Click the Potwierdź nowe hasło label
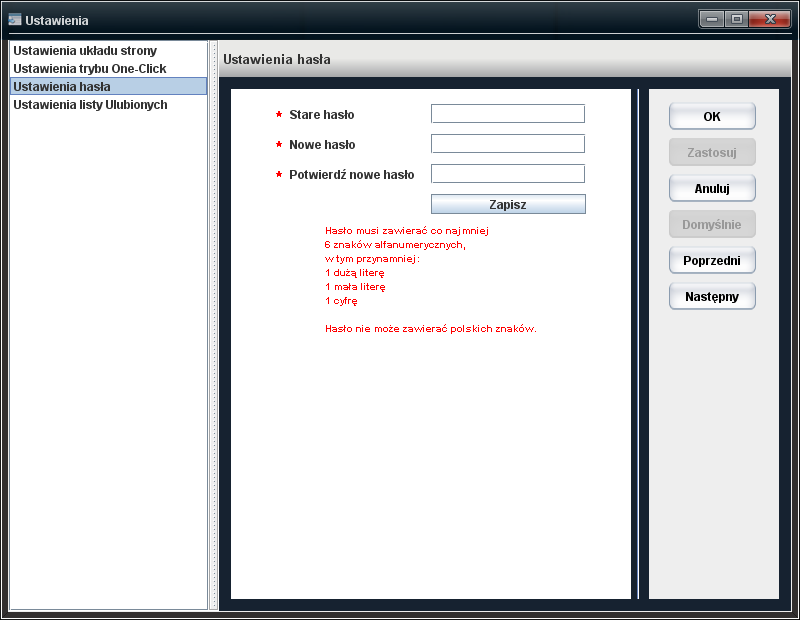800x620 pixels. pos(352,175)
